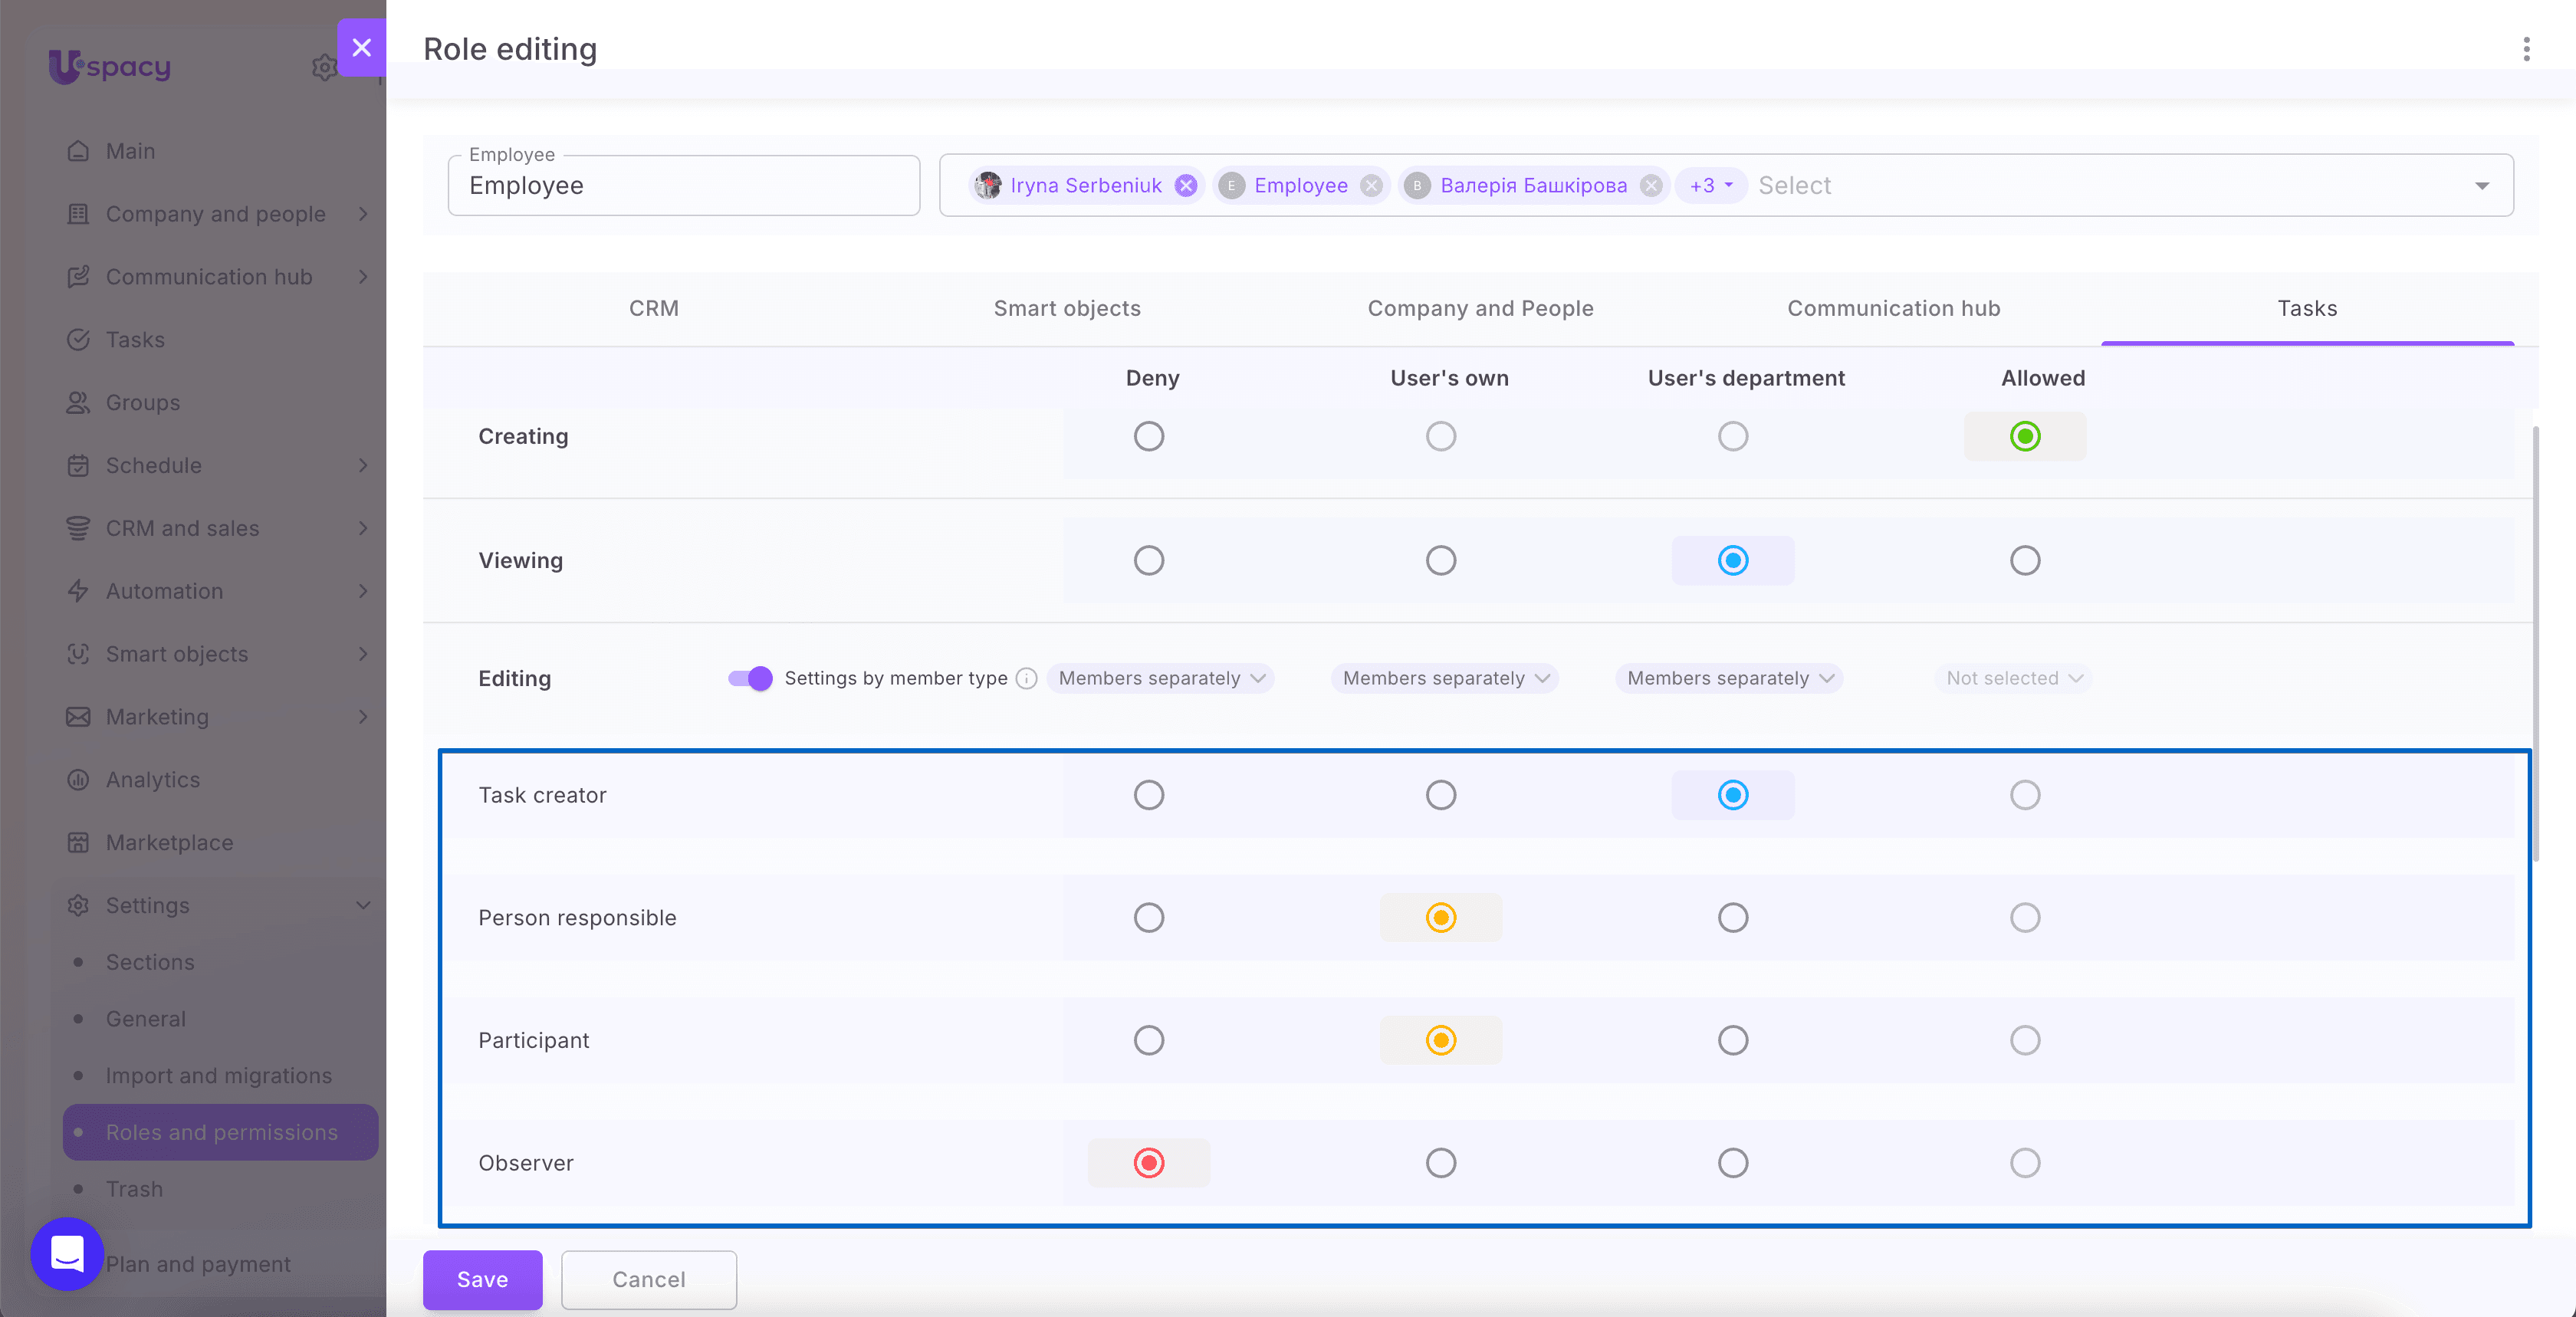Click the Main home icon in sidebar

point(78,151)
